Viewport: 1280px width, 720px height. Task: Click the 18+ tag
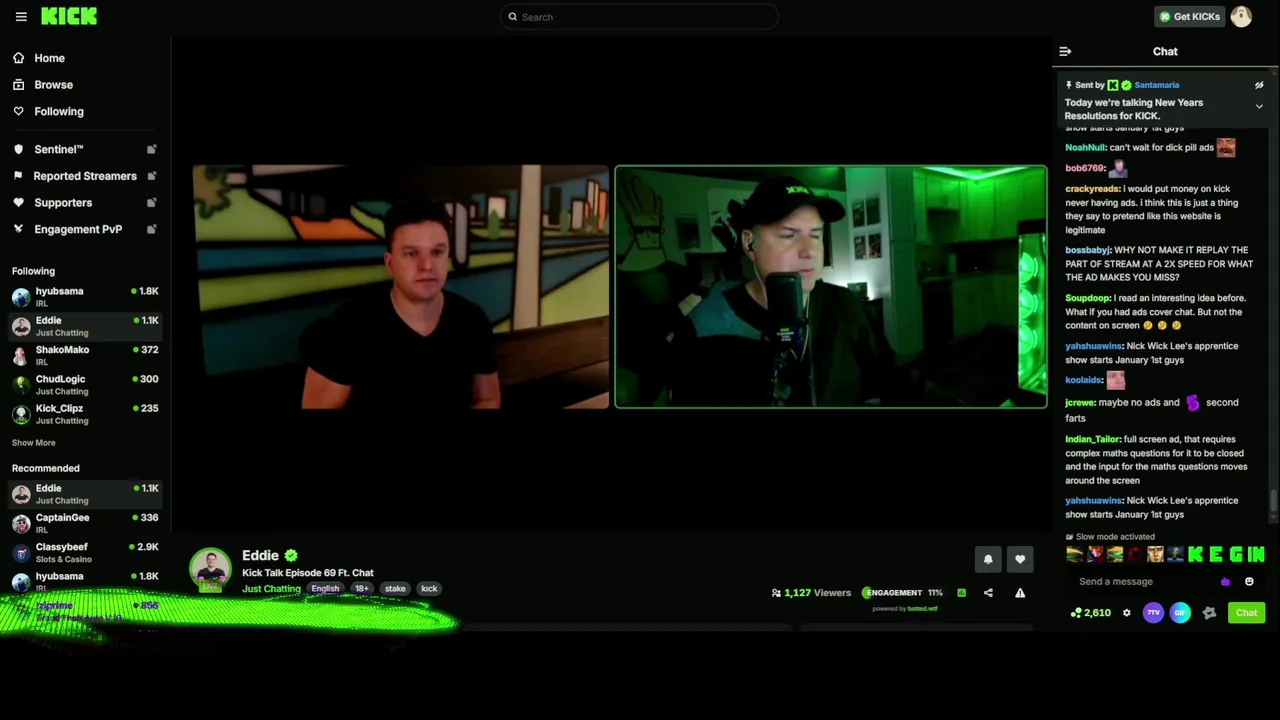point(362,589)
